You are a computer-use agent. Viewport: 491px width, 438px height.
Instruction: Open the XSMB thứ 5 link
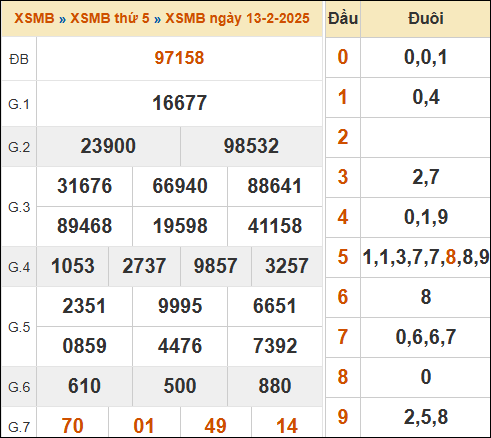110,18
